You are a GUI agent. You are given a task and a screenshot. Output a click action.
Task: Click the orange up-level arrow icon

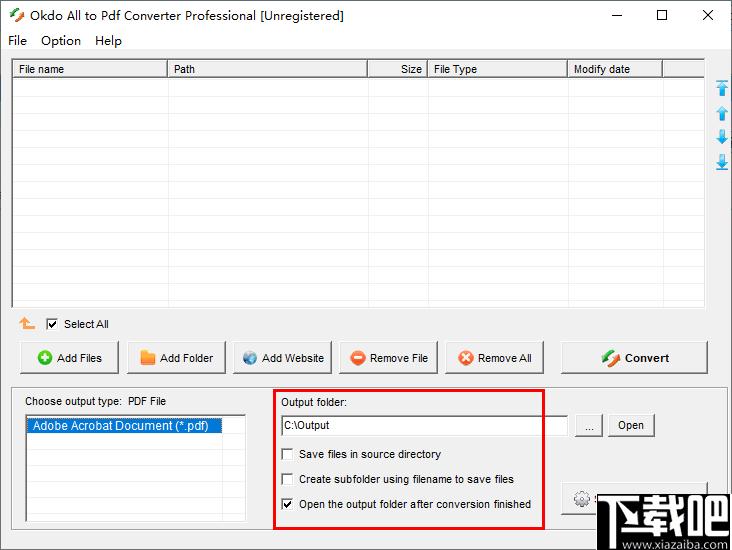pos(27,323)
